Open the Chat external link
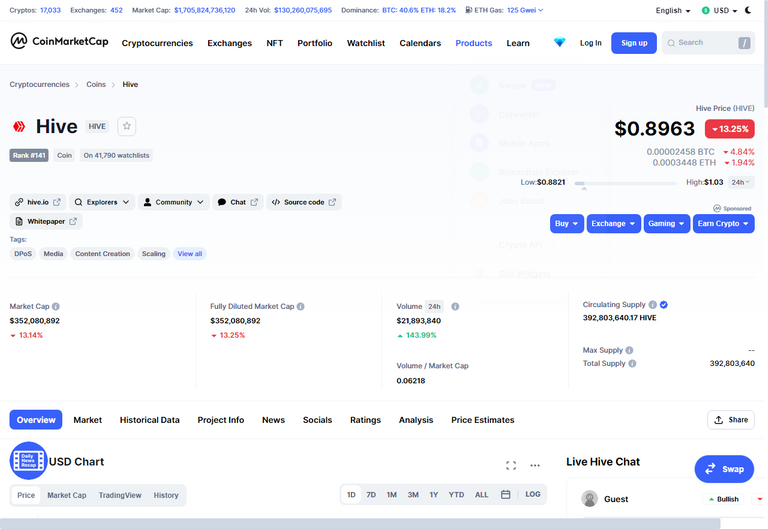Screen dimensions: 768x529 point(238,202)
